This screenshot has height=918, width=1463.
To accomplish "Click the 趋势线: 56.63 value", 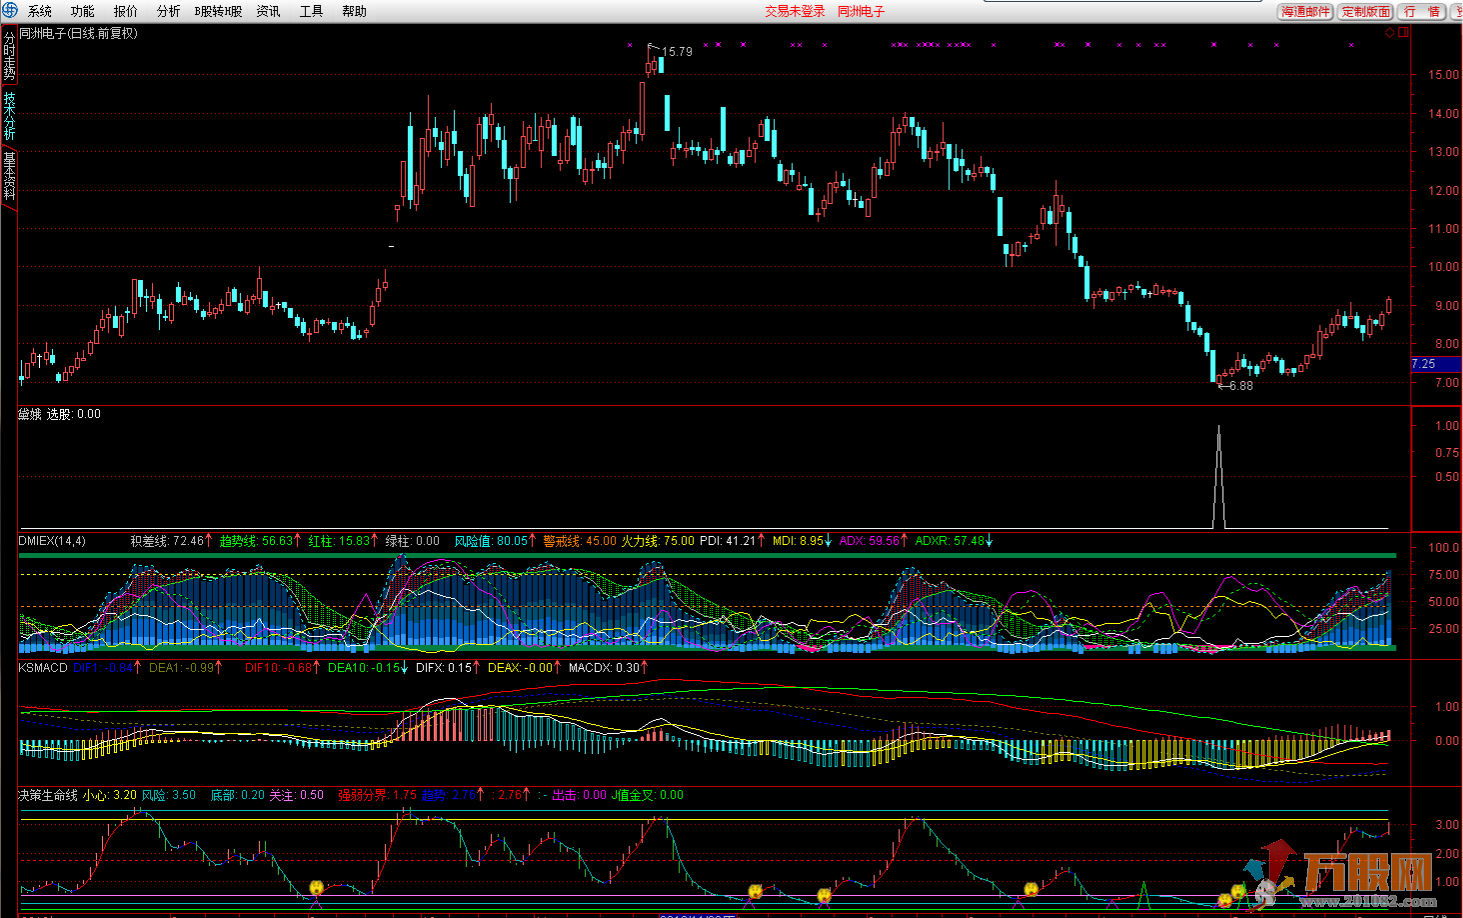I will [x=257, y=541].
